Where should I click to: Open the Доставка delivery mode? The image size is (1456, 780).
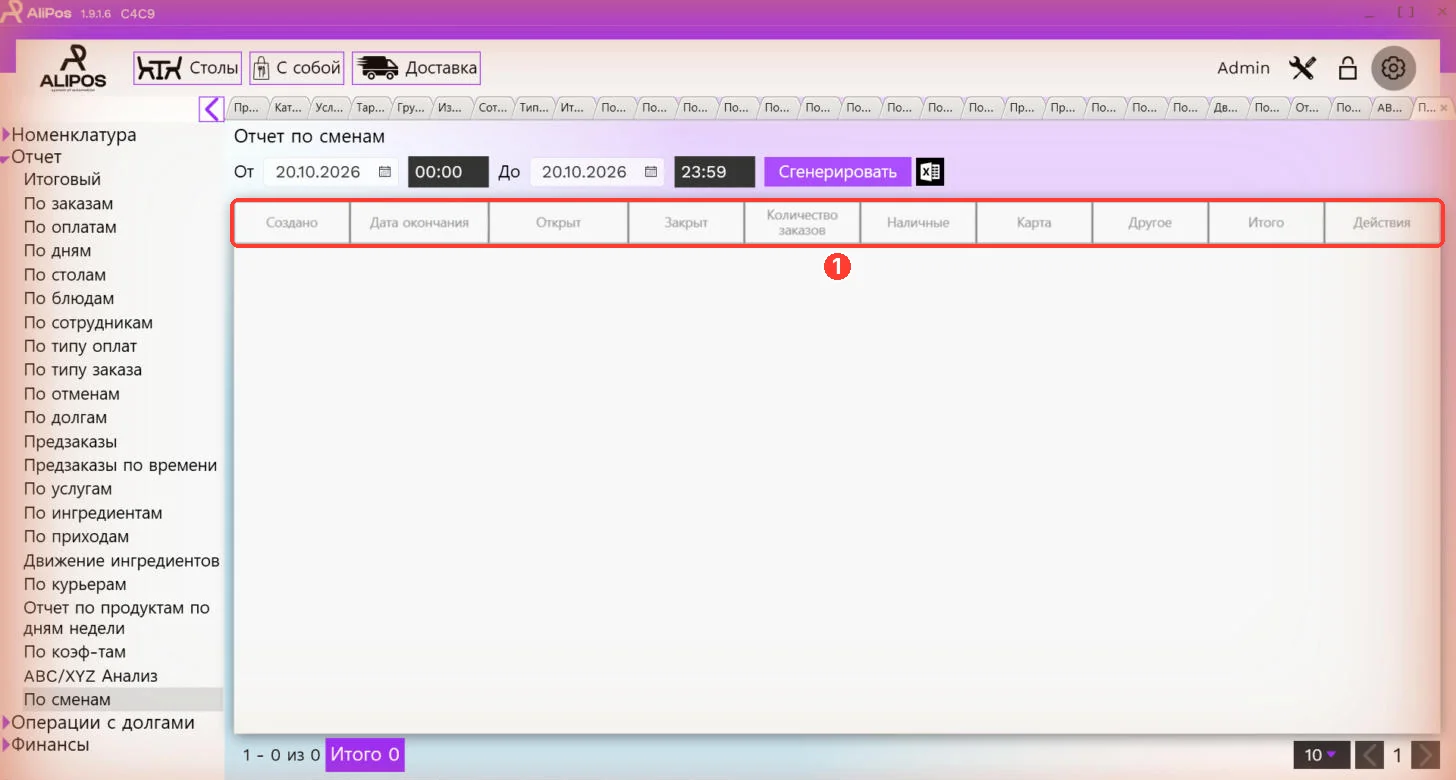point(416,68)
